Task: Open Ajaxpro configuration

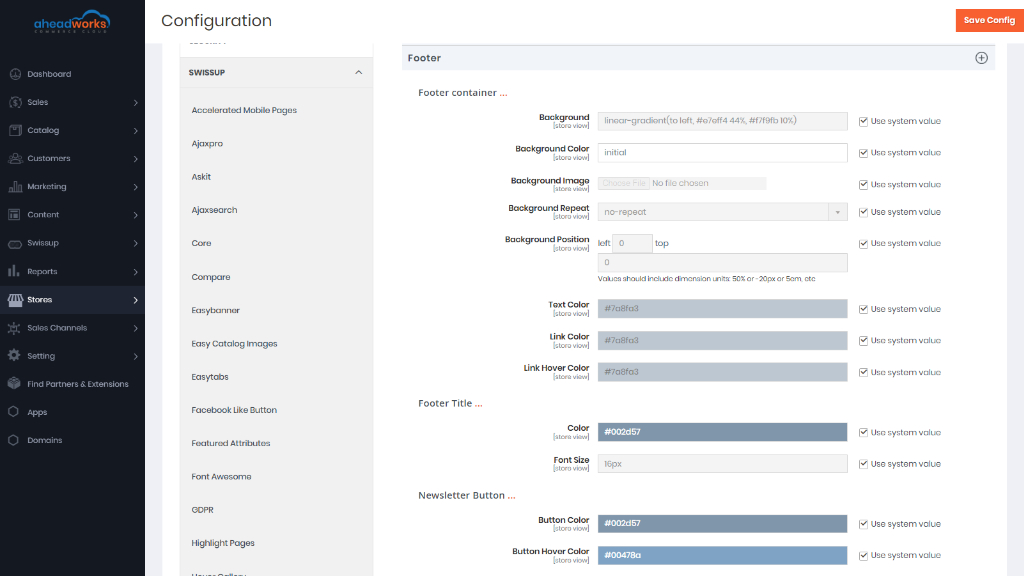Action: click(x=207, y=144)
